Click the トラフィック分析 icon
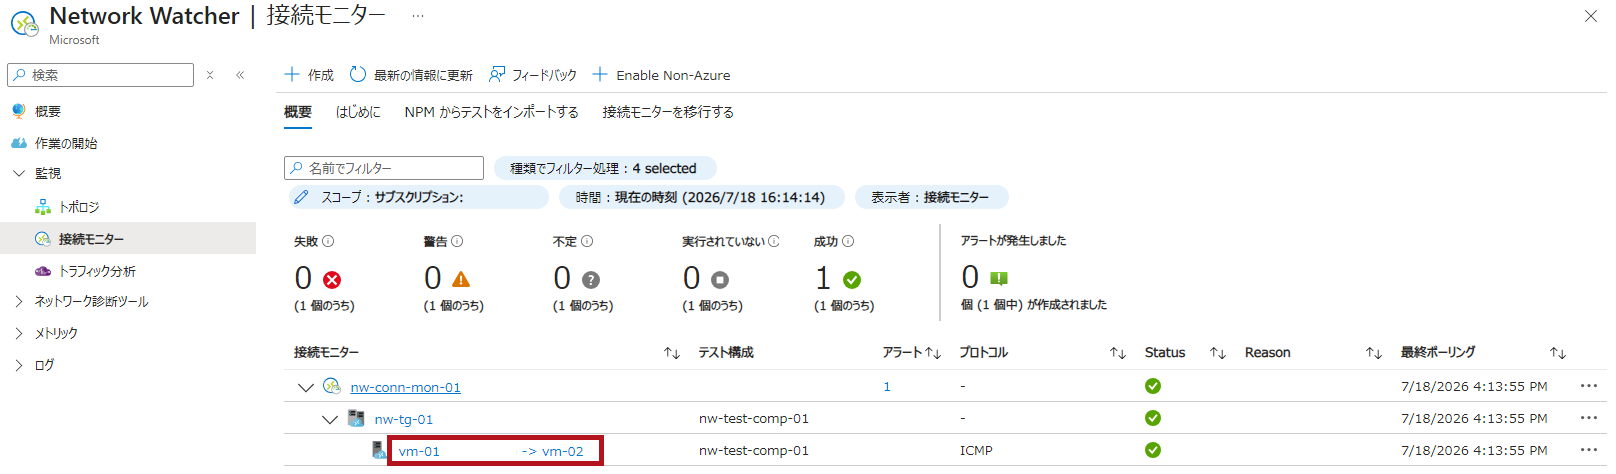The height and width of the screenshot is (474, 1616). [43, 271]
